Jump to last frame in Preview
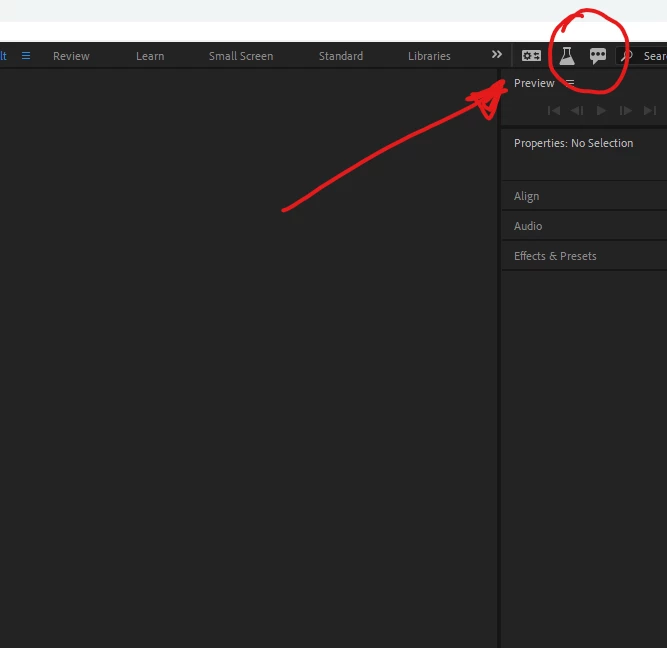The image size is (667, 648). pos(650,111)
